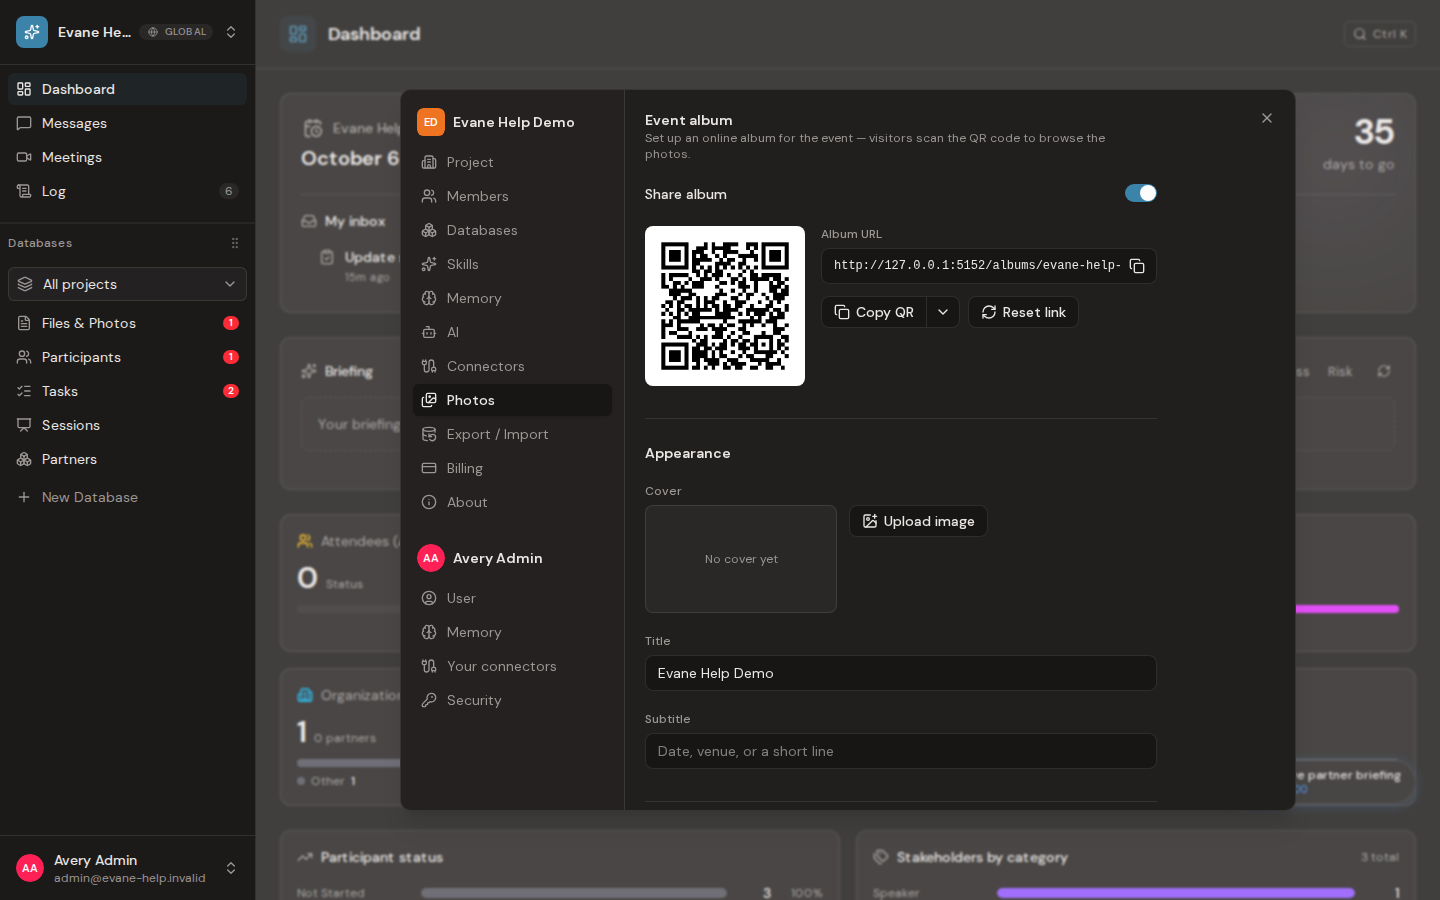
Task: Open the Avery Admin account menu chevrons
Action: tap(231, 868)
